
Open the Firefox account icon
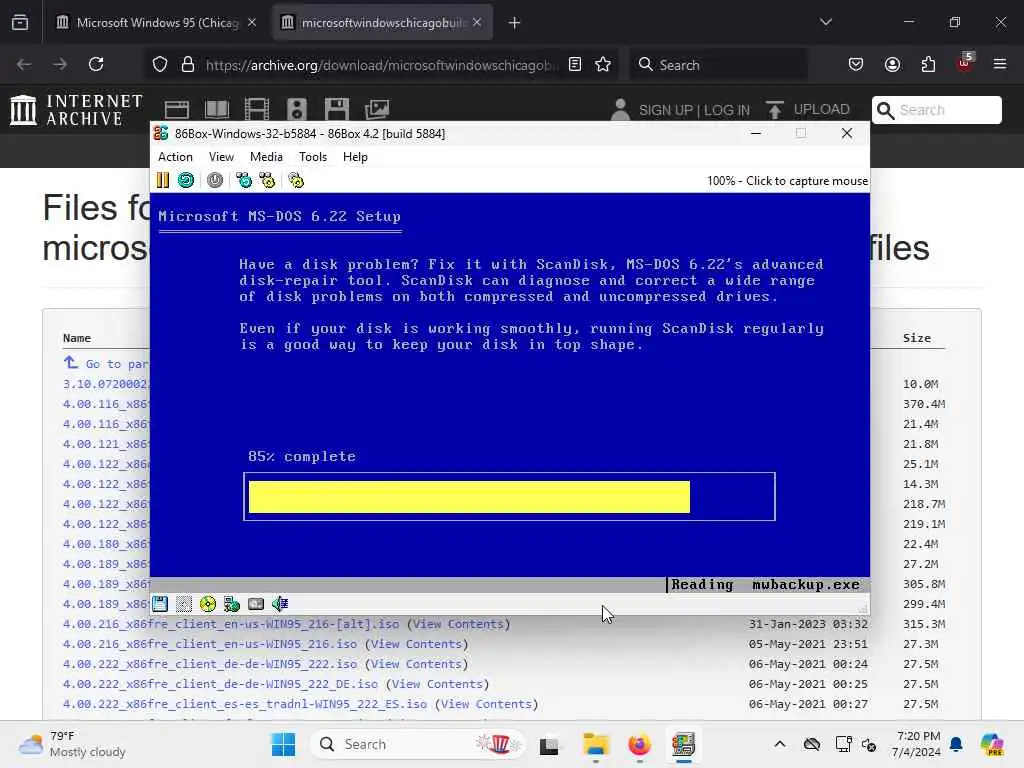(x=892, y=64)
